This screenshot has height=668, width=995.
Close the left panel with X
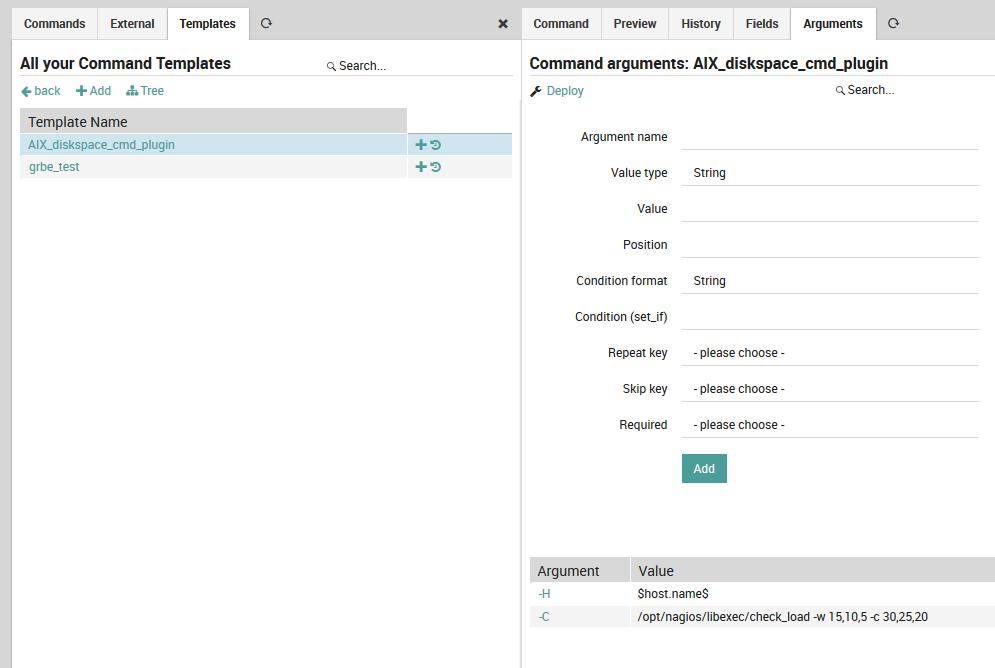pyautogui.click(x=503, y=24)
